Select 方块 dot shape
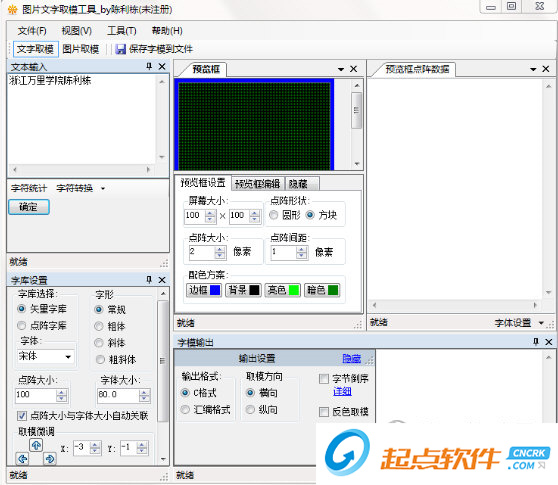This screenshot has height=485, width=558. [x=310, y=215]
